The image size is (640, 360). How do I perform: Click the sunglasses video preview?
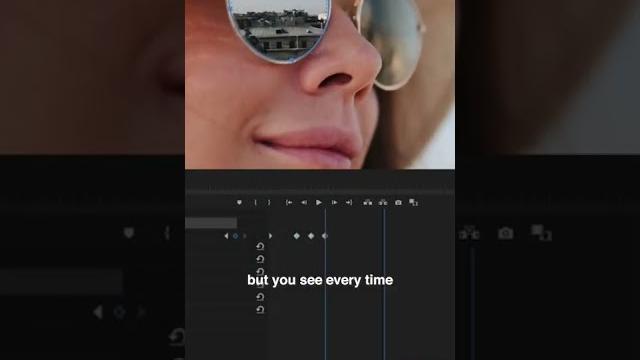tap(320, 84)
